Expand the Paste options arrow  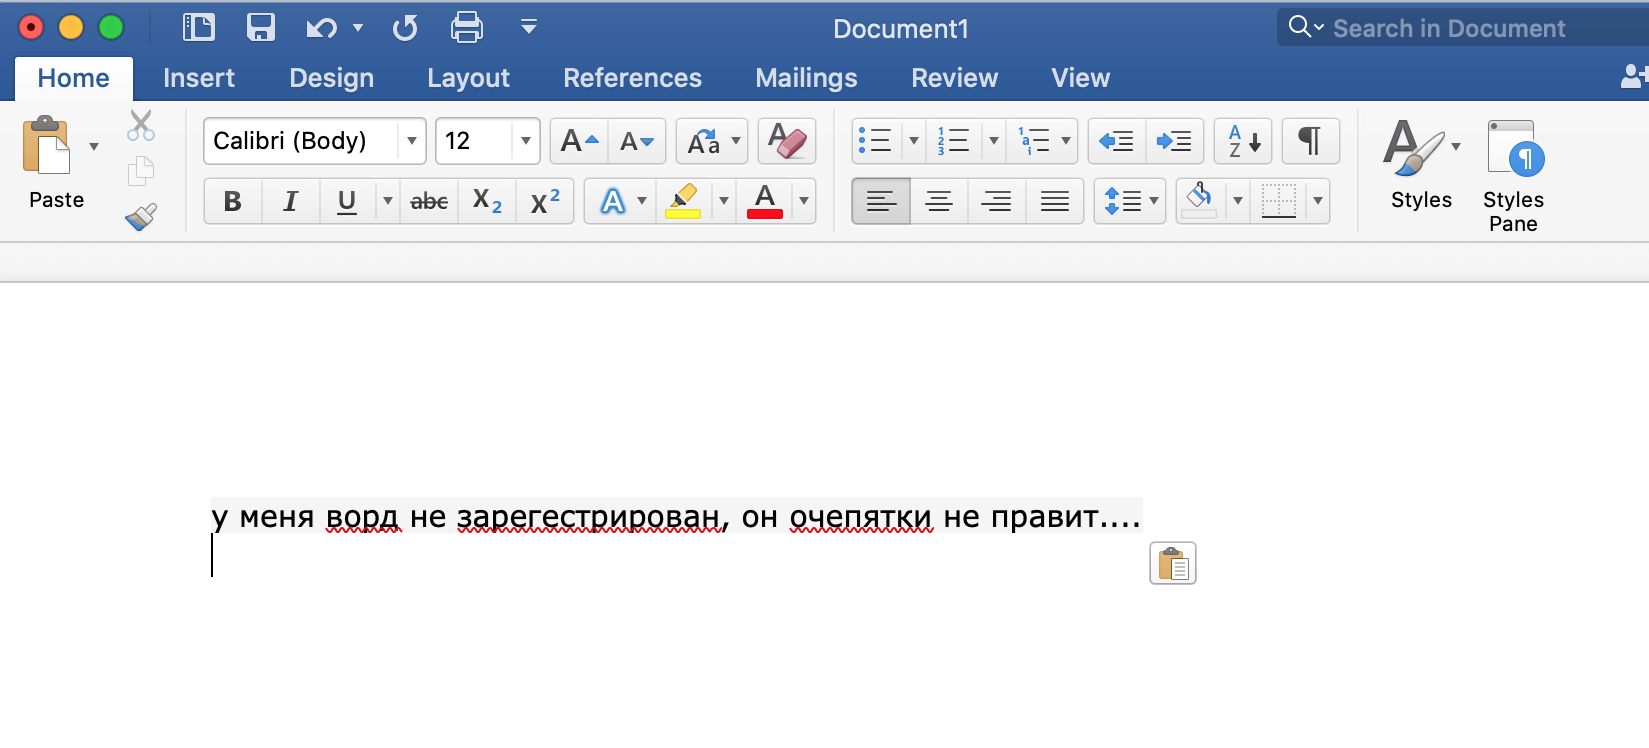point(94,146)
